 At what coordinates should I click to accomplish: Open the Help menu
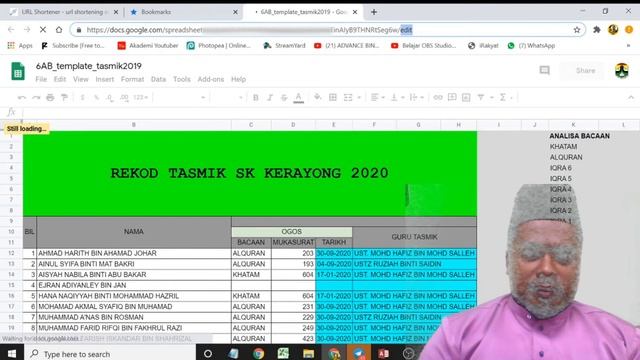(x=238, y=79)
